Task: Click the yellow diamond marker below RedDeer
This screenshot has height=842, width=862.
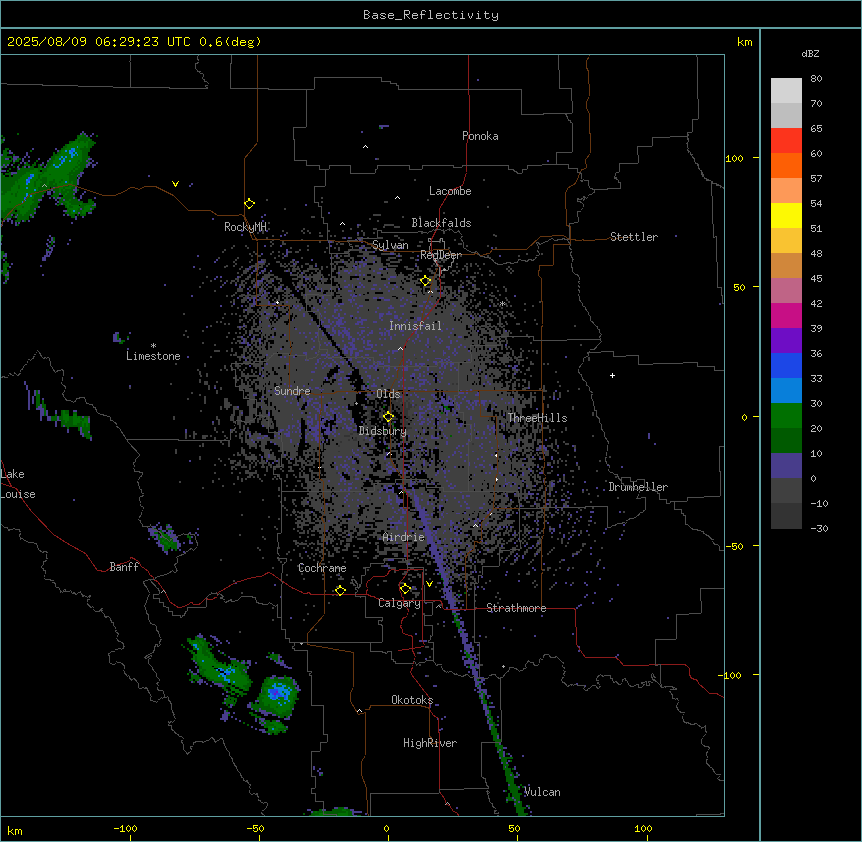Action: click(x=426, y=281)
